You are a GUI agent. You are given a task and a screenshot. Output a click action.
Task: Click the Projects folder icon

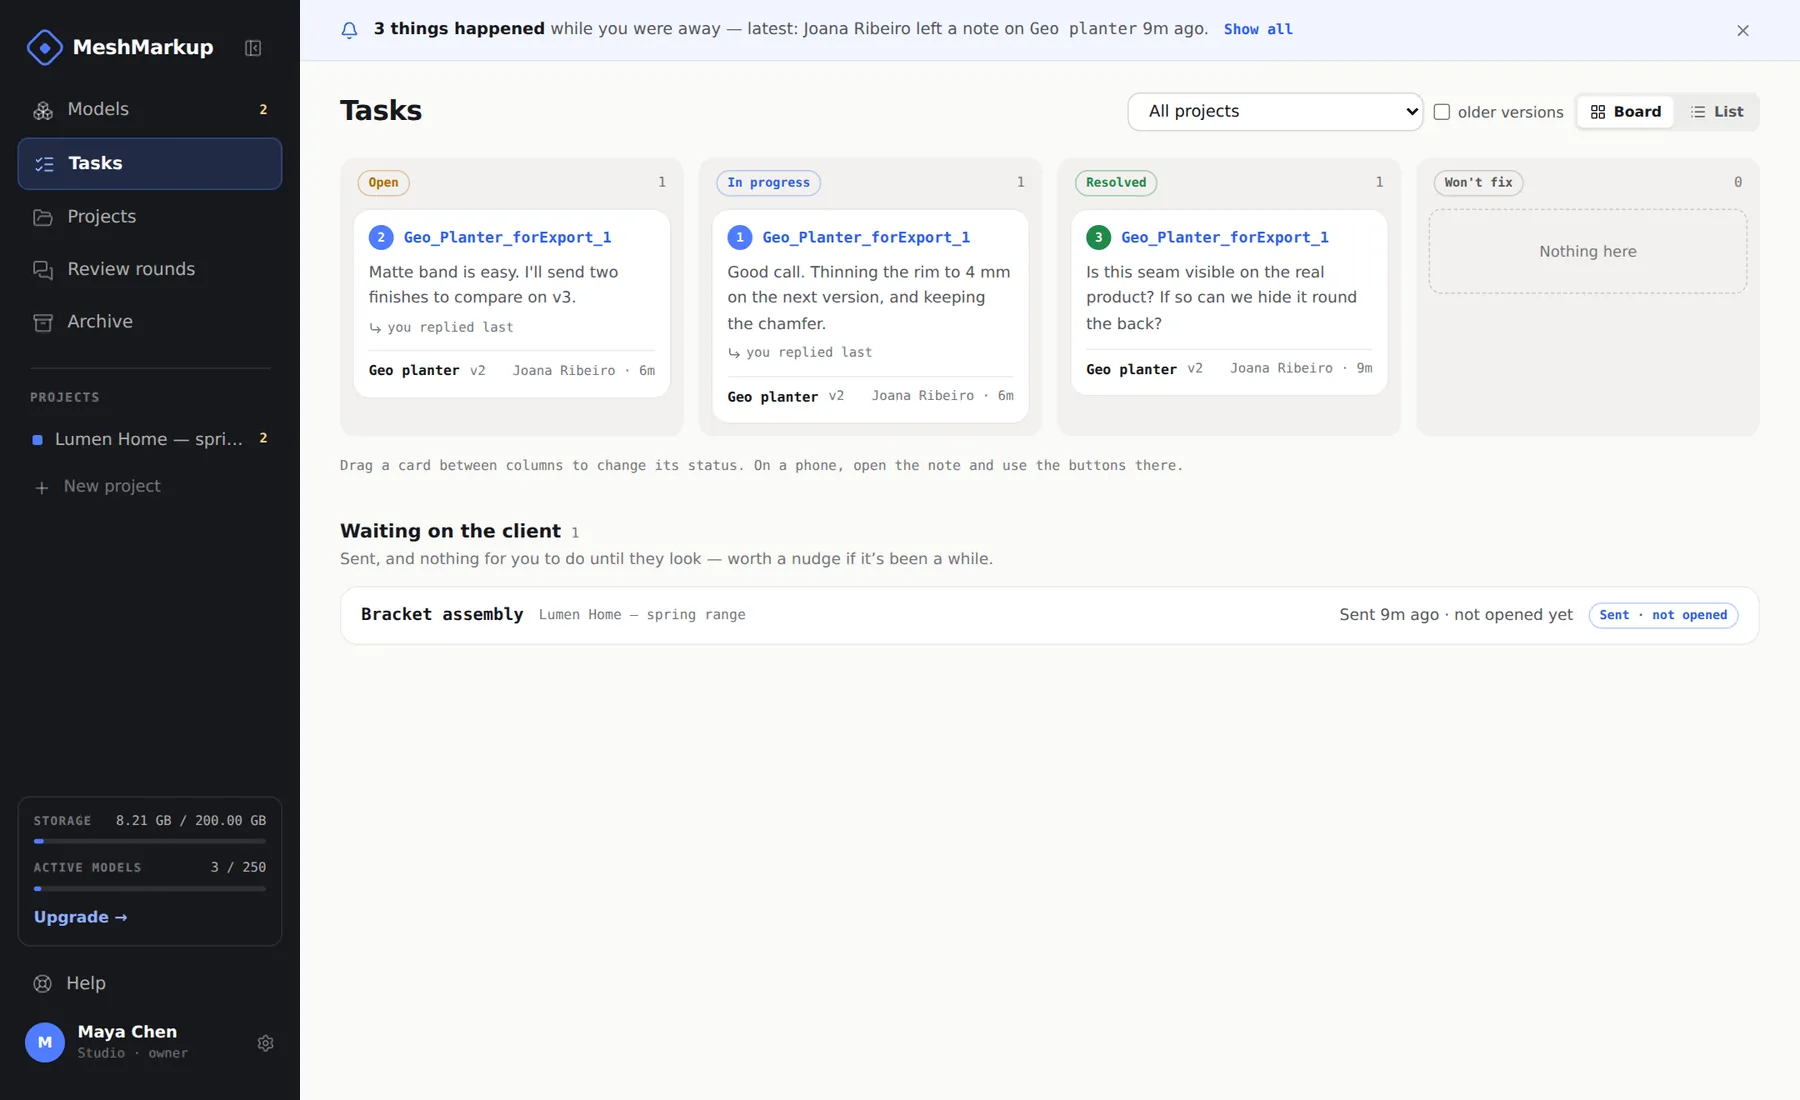click(x=43, y=217)
